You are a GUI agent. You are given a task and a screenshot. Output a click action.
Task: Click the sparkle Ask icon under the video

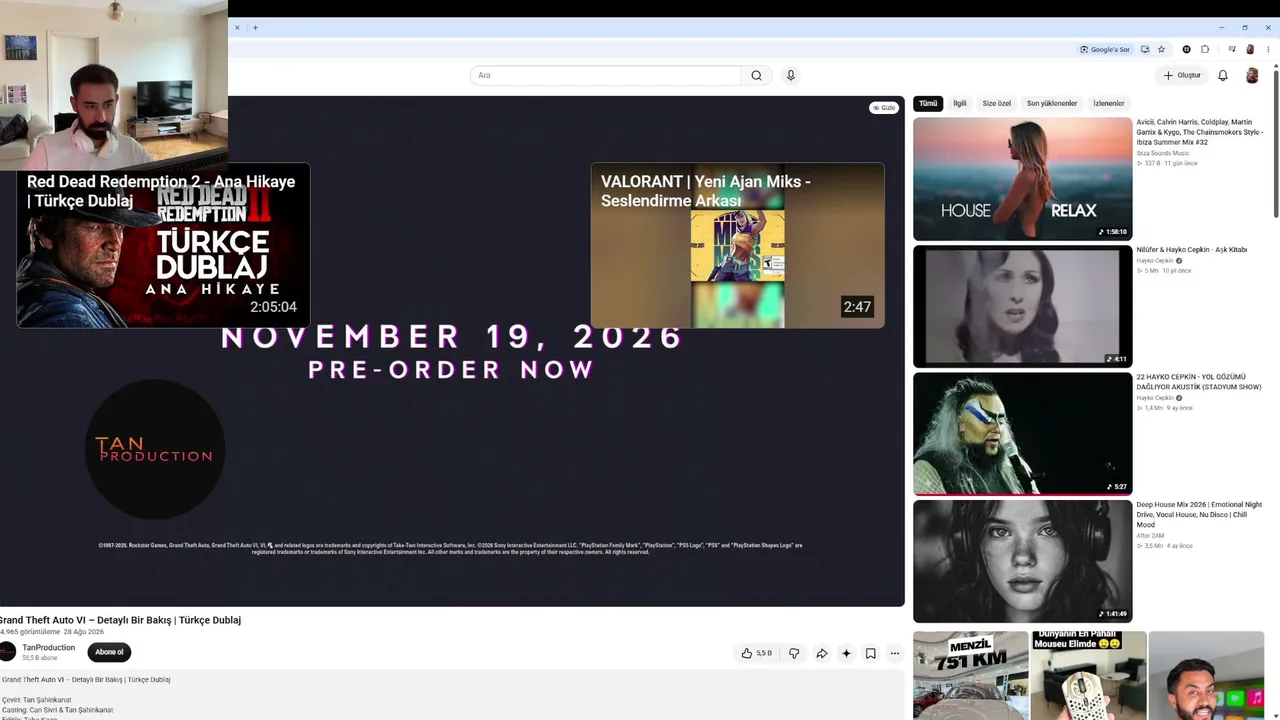846,653
